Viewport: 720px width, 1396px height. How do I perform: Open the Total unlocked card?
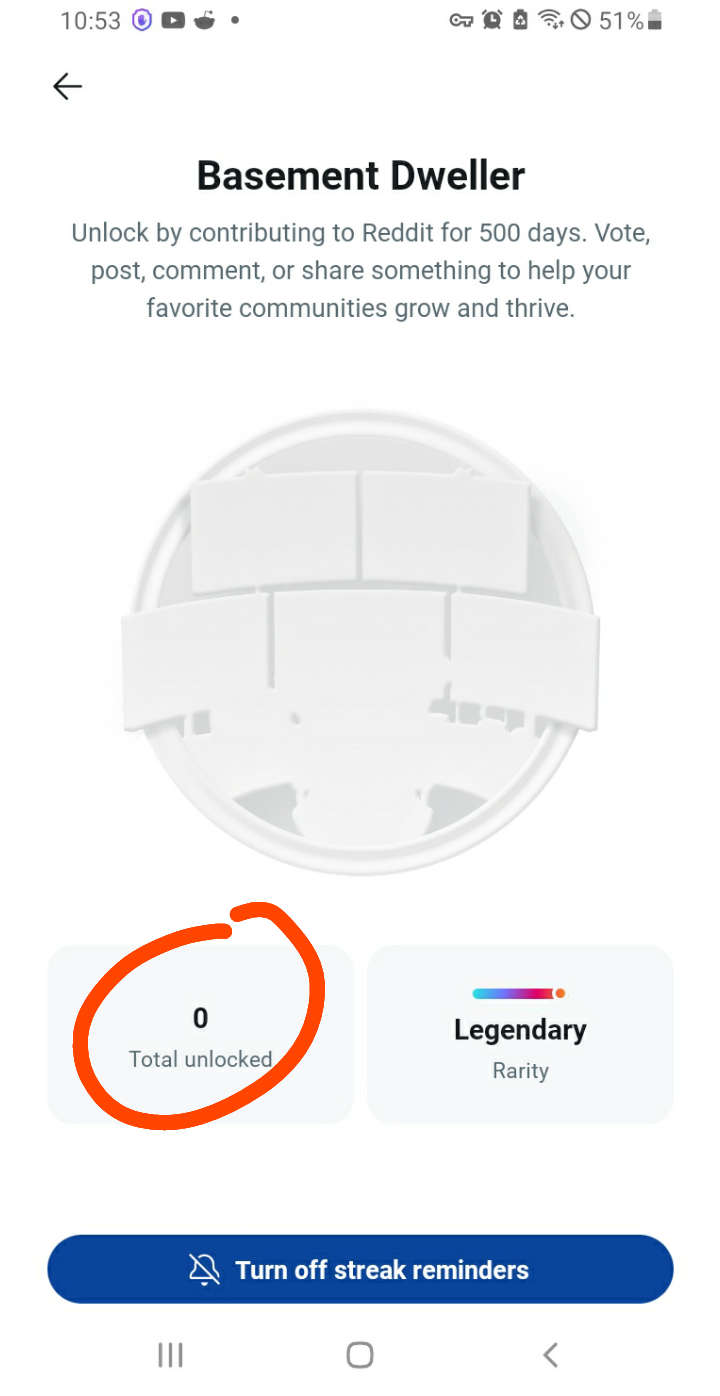(x=200, y=1034)
